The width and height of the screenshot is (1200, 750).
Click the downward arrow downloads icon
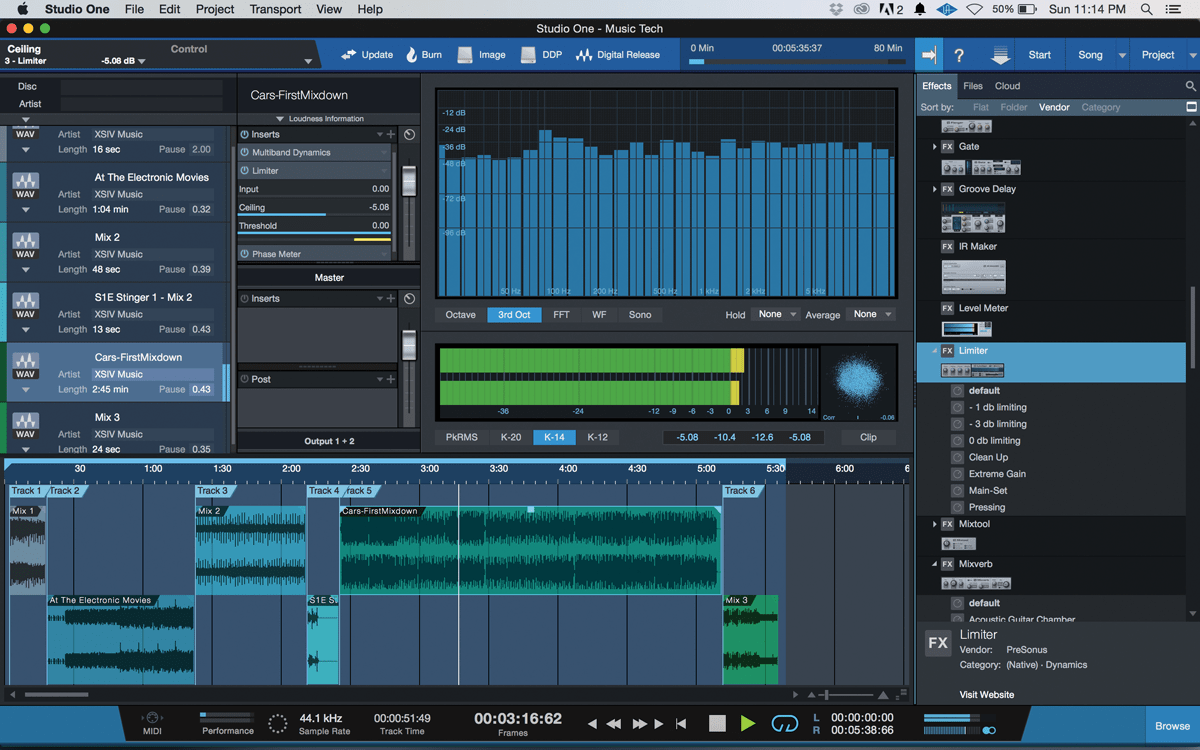click(1000, 55)
